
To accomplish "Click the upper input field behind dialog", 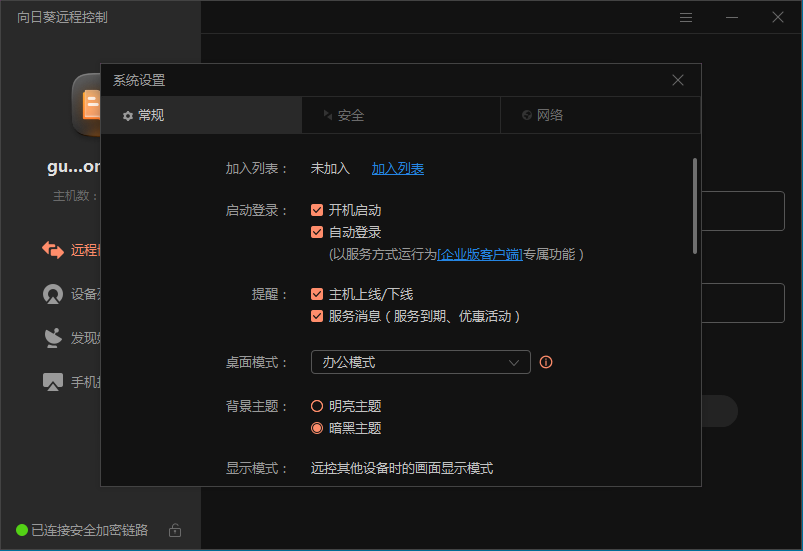I will pyautogui.click(x=743, y=211).
